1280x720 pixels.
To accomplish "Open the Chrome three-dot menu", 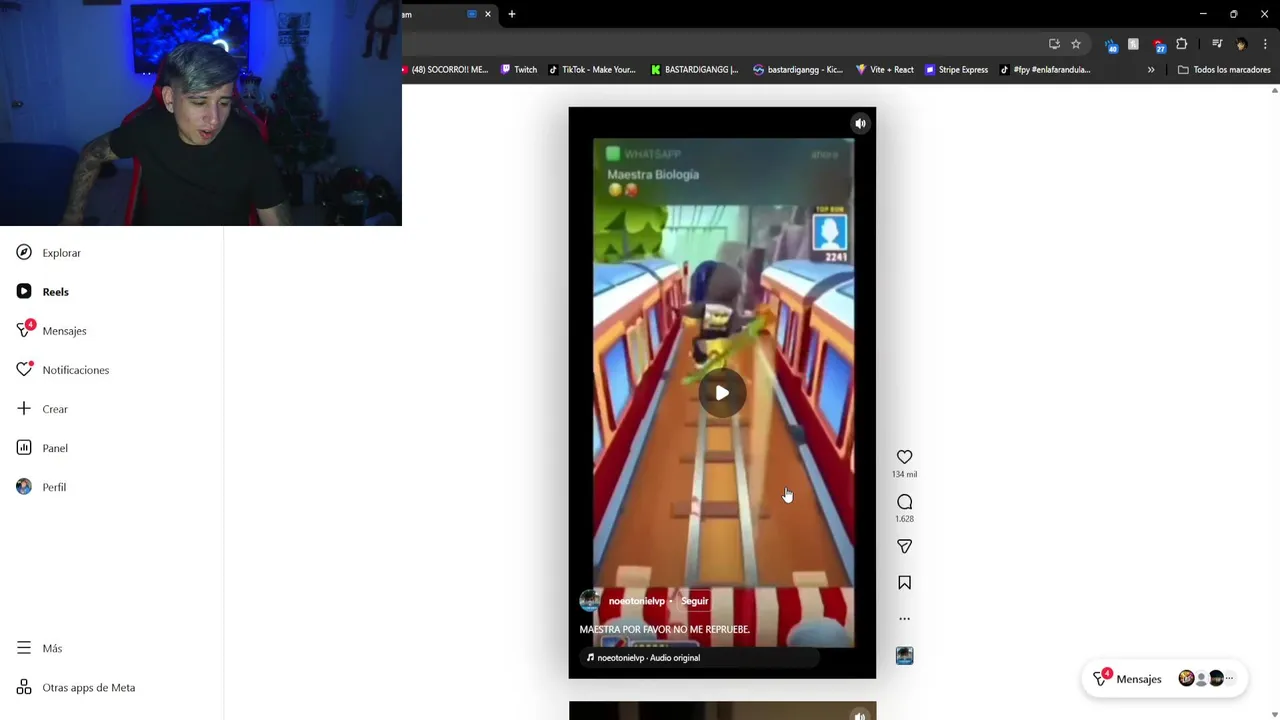I will coord(1265,44).
